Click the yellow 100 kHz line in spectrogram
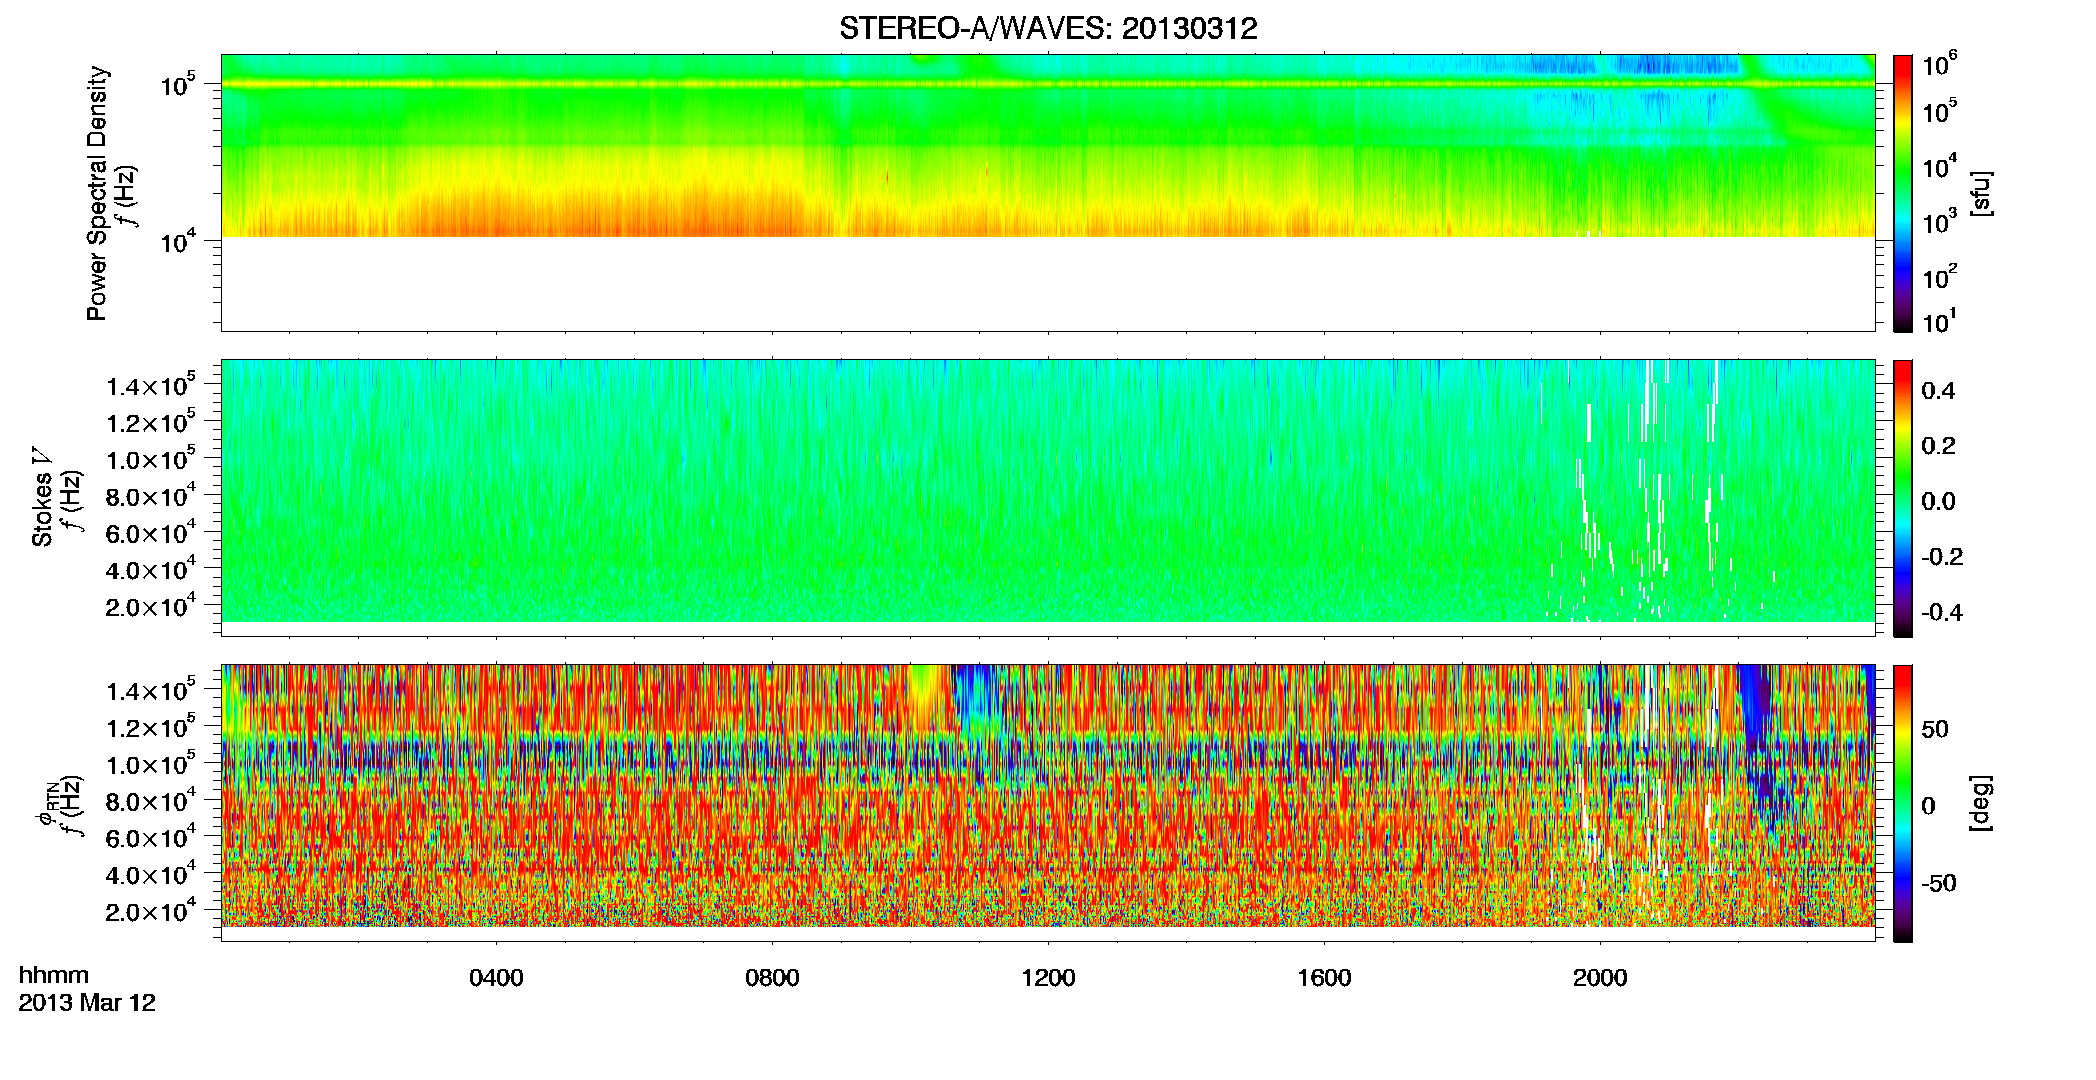The image size is (2096, 1080). tap(1047, 85)
